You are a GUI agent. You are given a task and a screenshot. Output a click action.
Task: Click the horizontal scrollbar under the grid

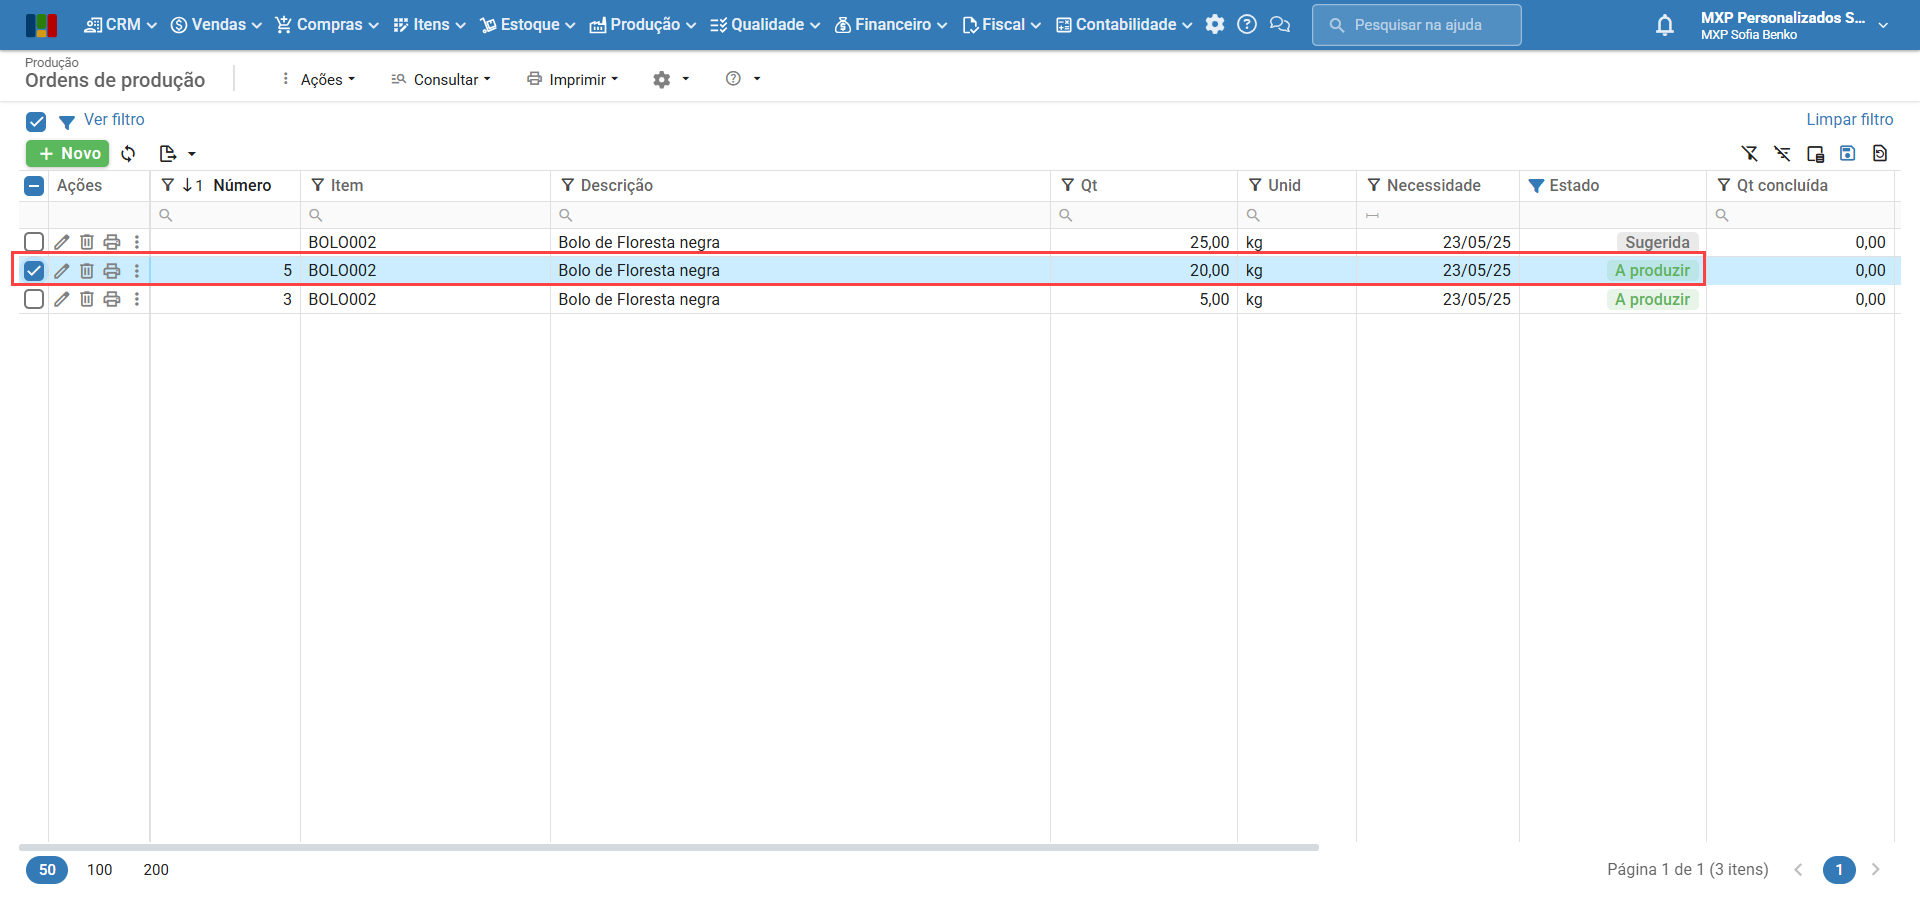pos(669,847)
